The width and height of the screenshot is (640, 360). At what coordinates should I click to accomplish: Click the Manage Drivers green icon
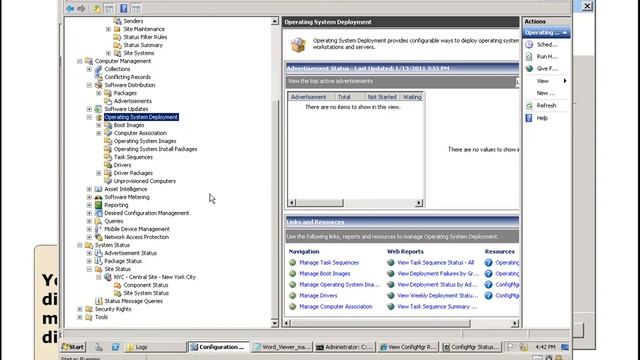pos(293,296)
